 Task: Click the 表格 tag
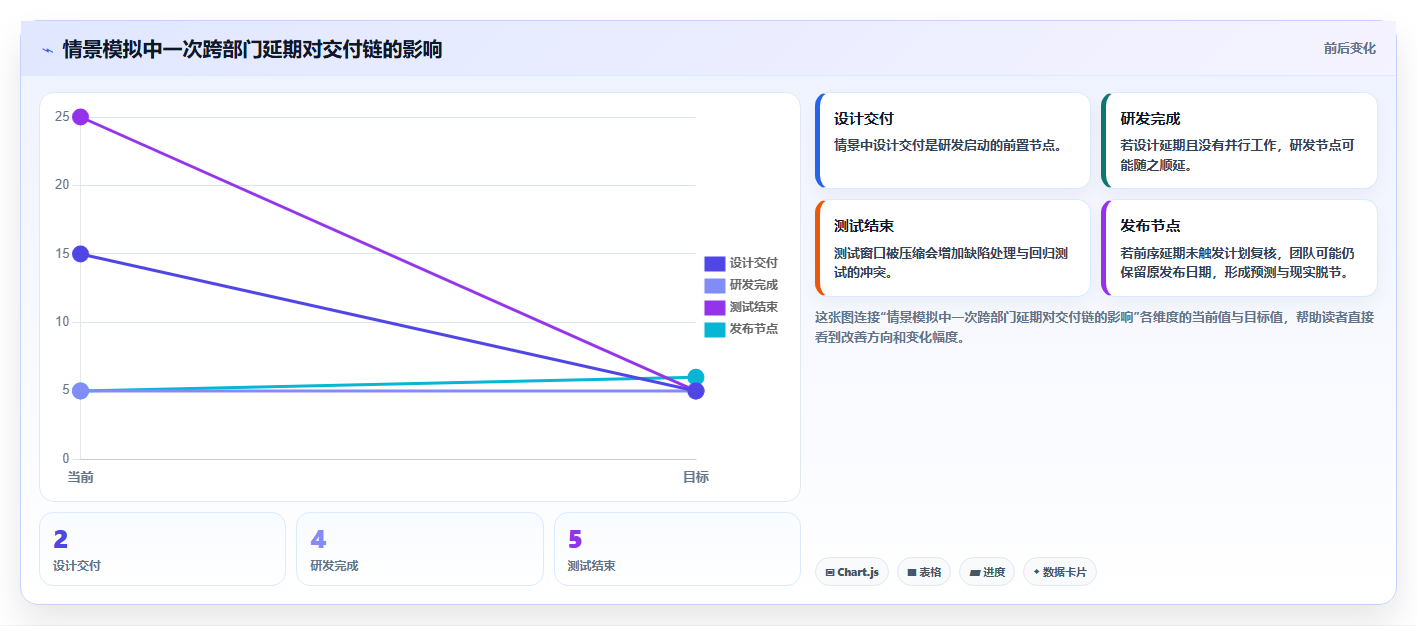924,572
